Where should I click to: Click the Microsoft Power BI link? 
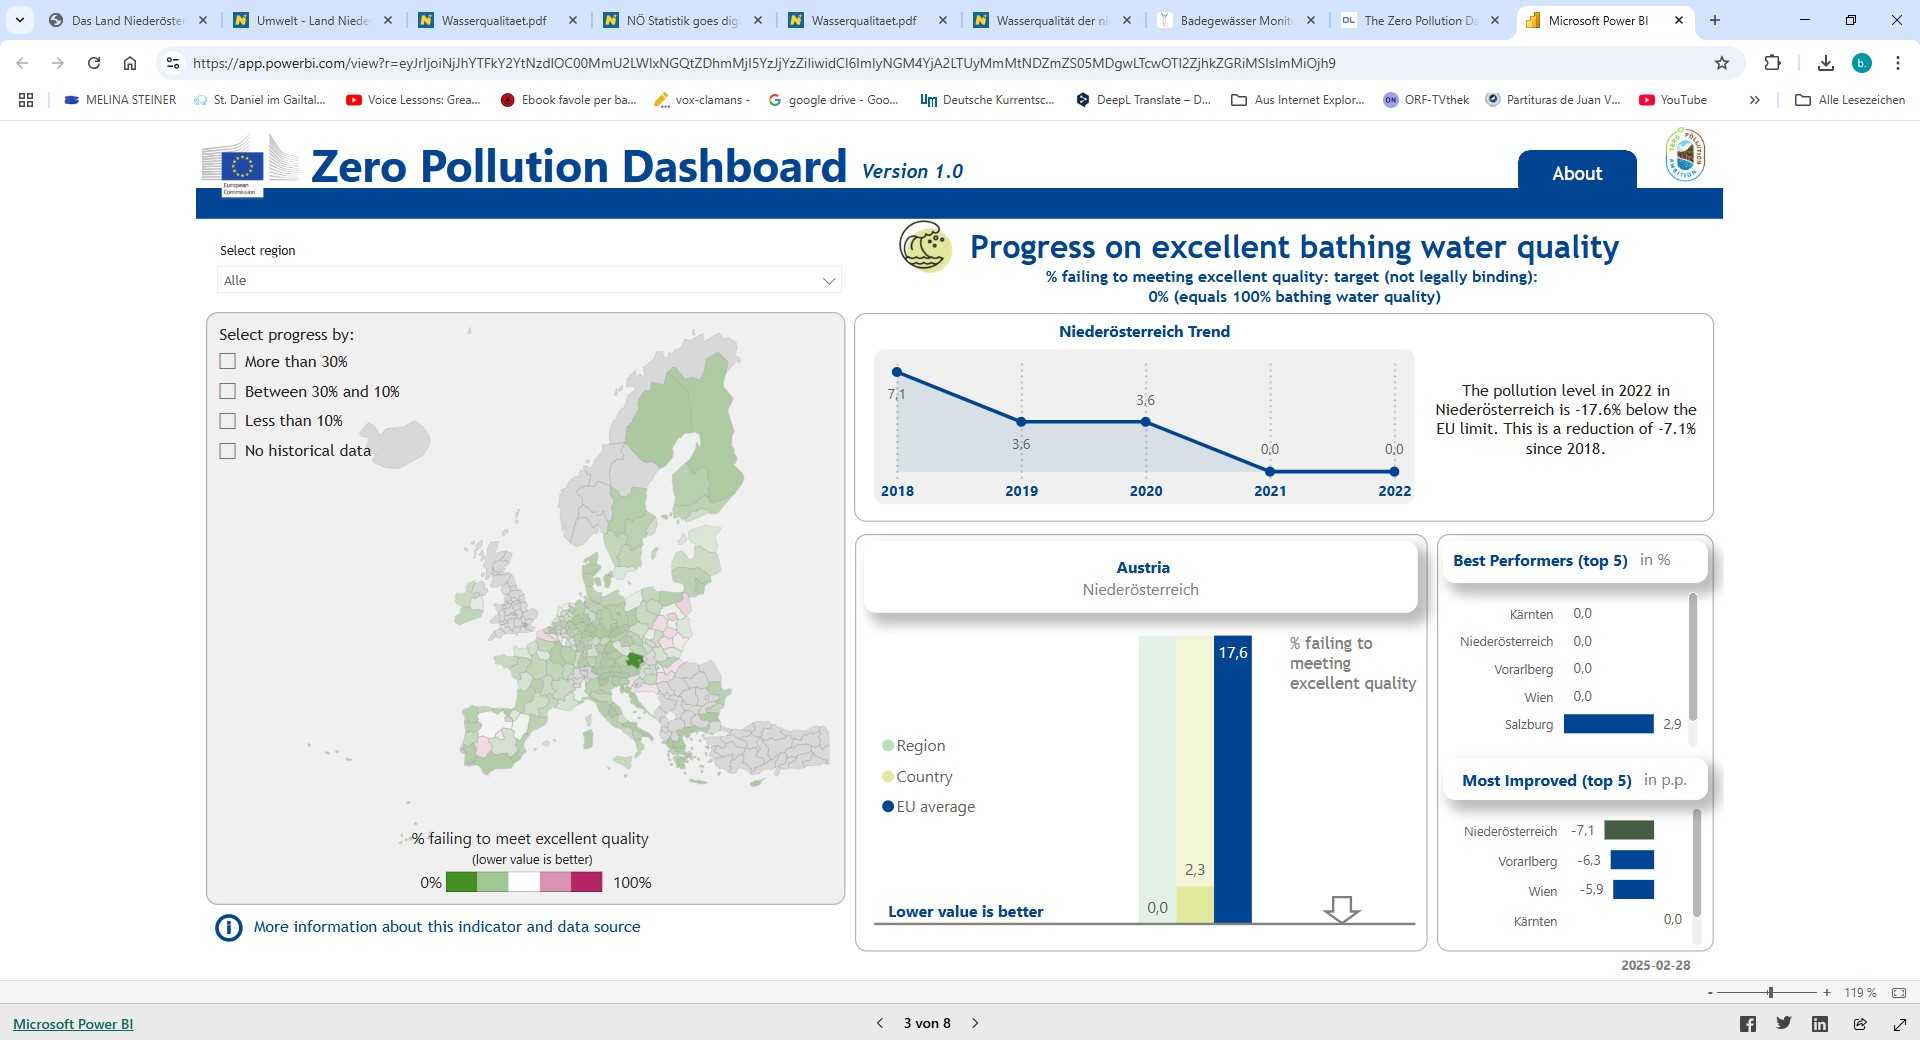pos(72,1023)
